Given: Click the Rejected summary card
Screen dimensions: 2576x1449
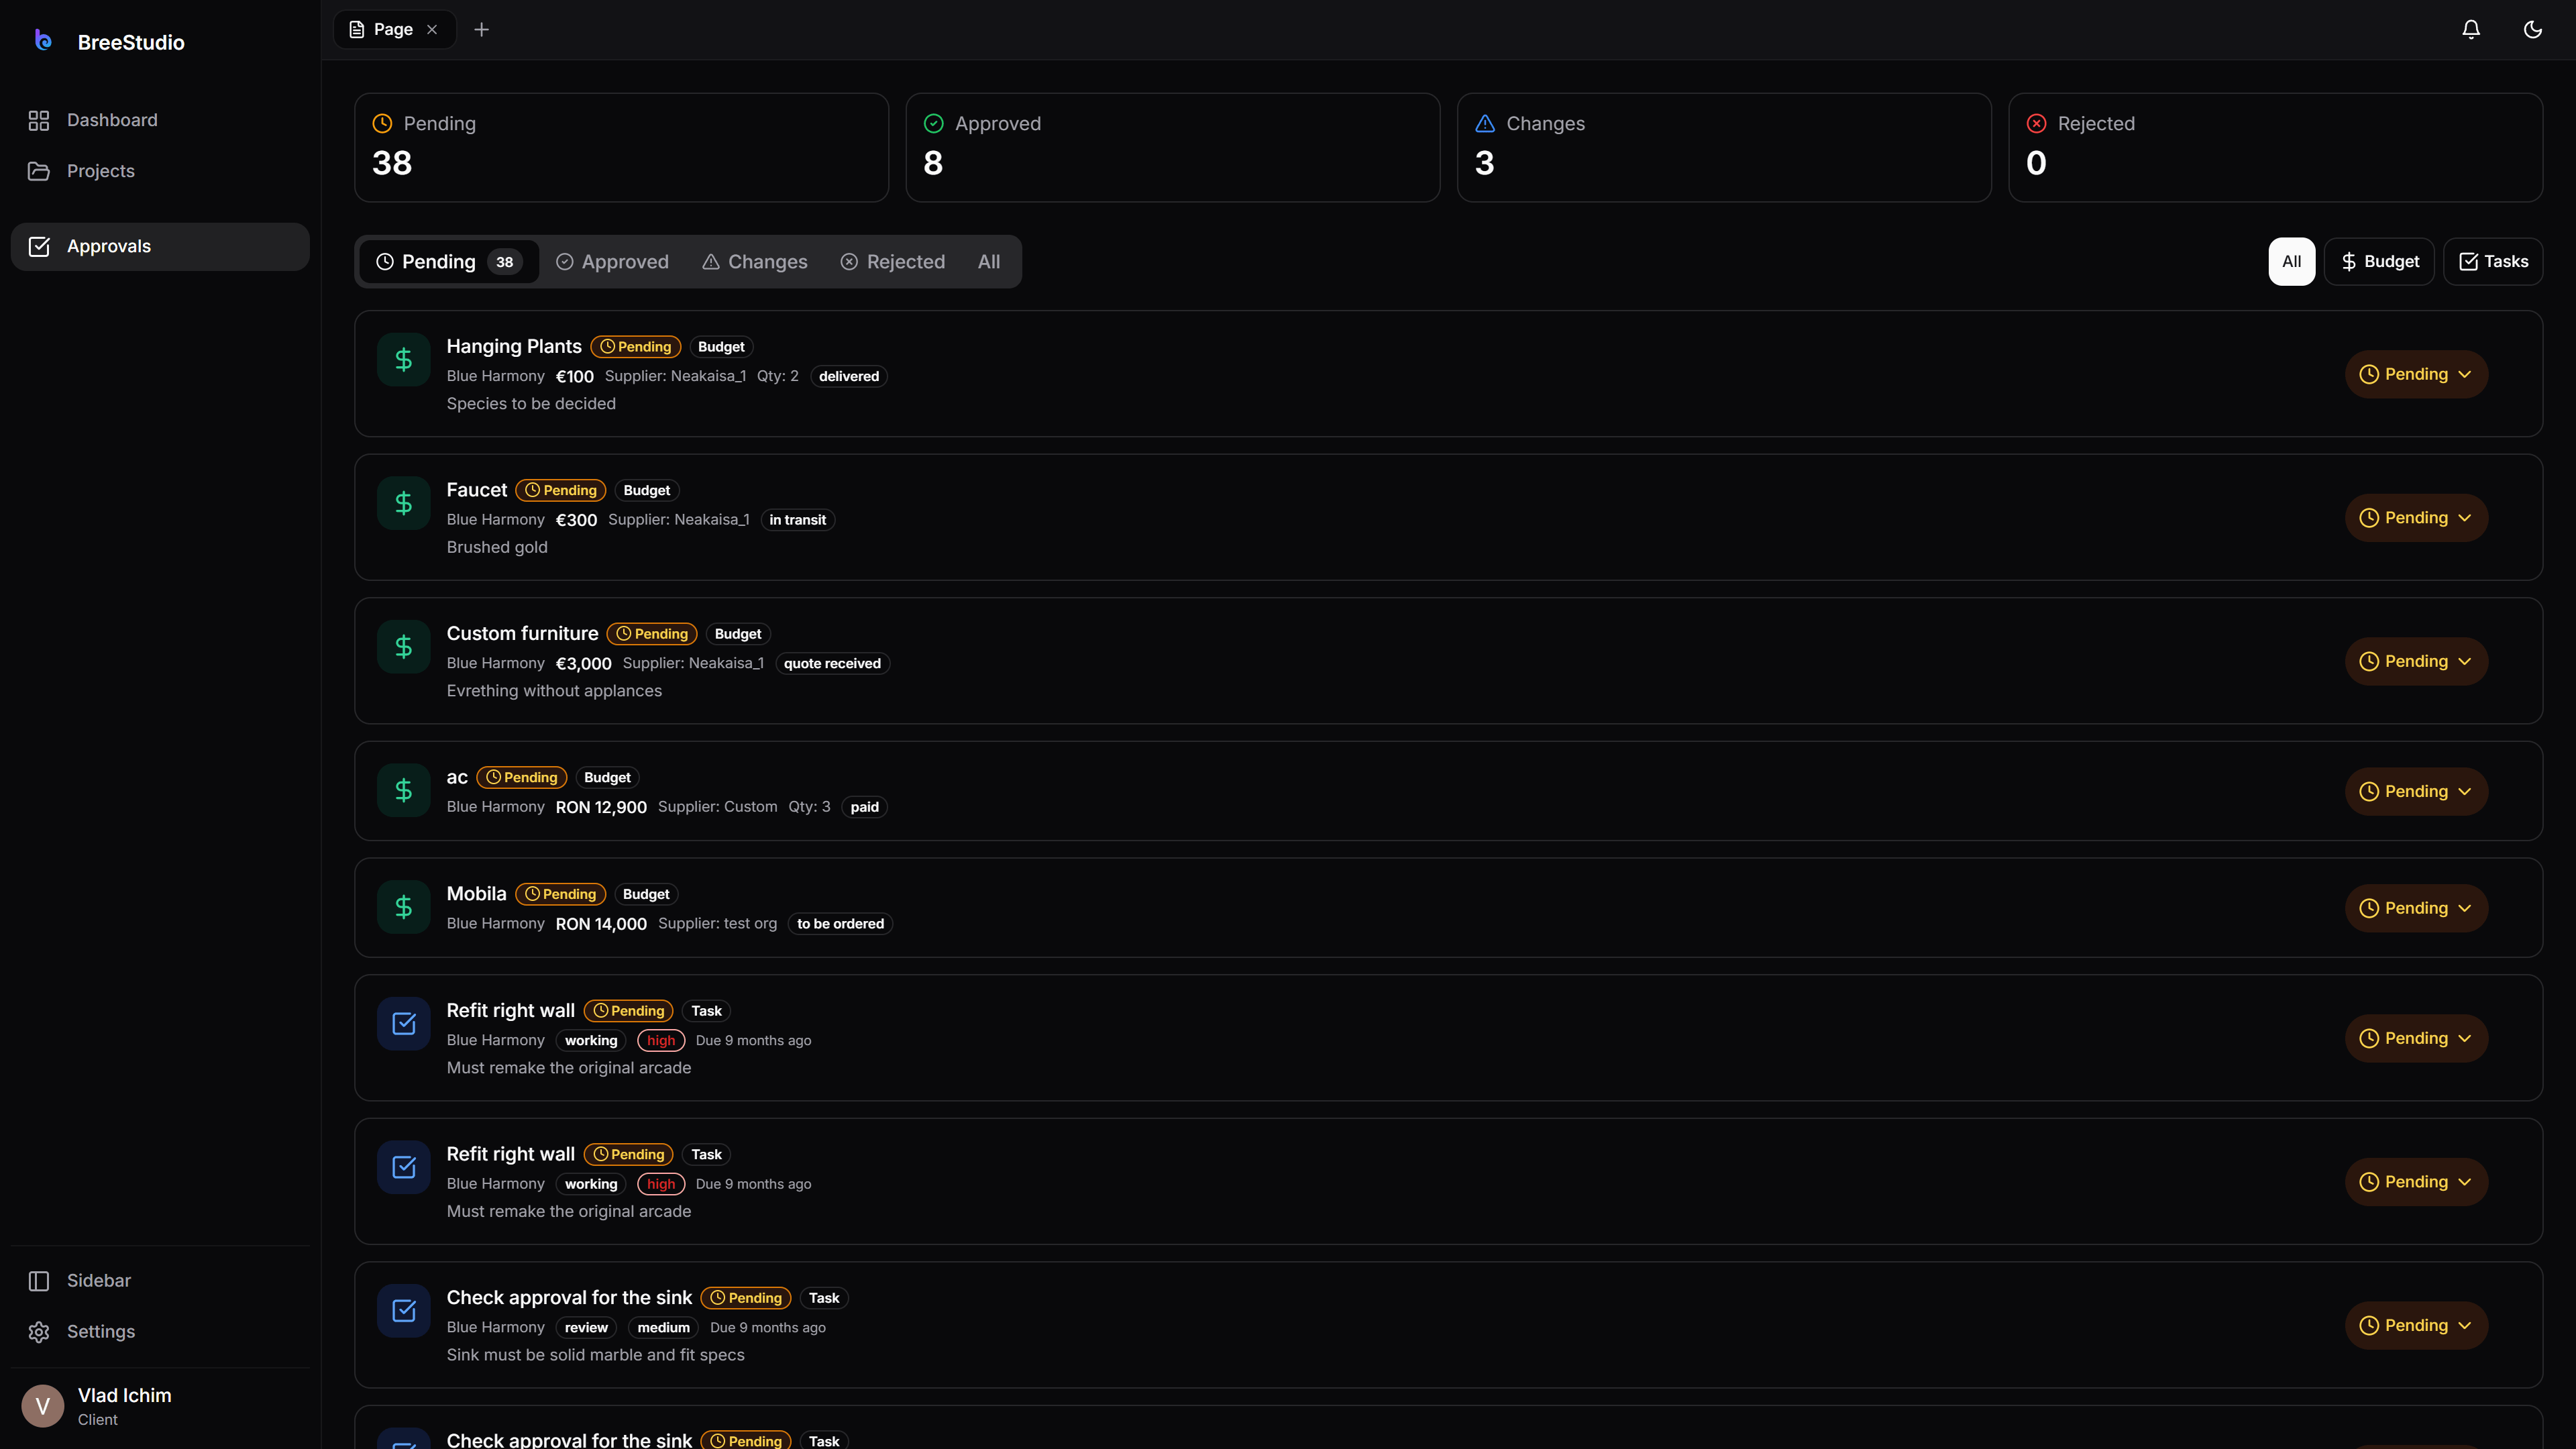Looking at the screenshot, I should (2275, 148).
